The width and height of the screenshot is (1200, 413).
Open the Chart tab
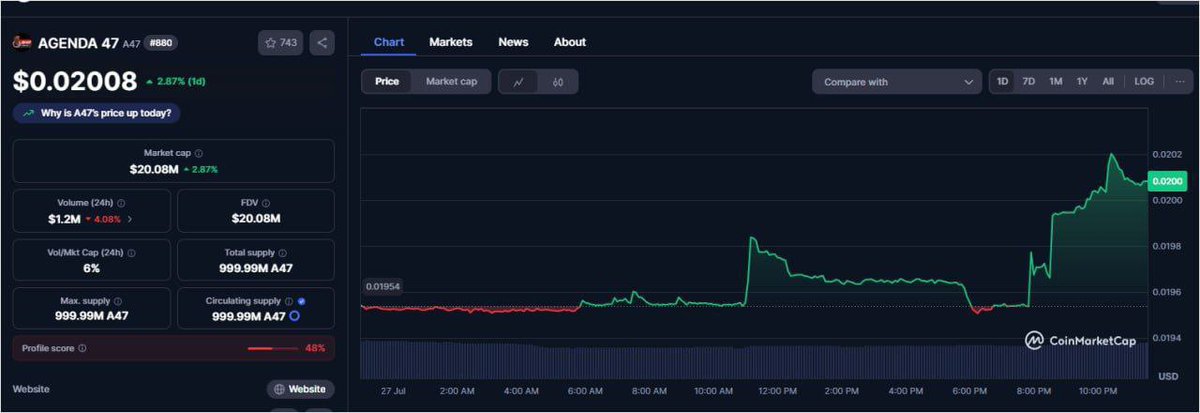tap(389, 42)
